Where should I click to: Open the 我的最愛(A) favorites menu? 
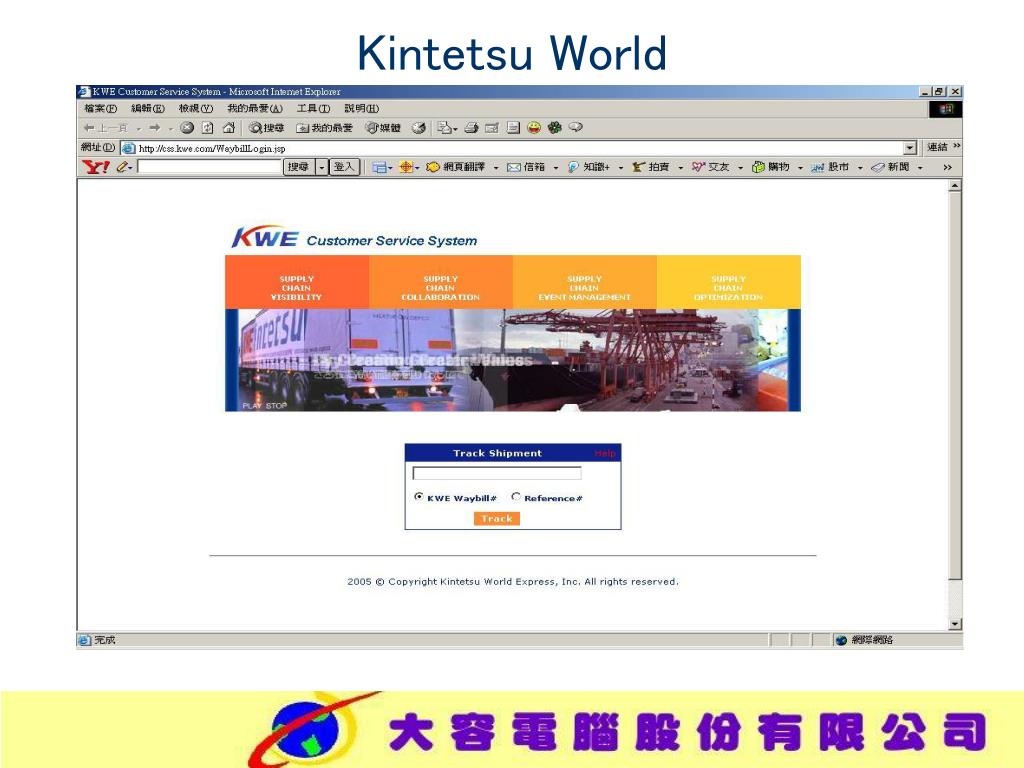[x=255, y=108]
